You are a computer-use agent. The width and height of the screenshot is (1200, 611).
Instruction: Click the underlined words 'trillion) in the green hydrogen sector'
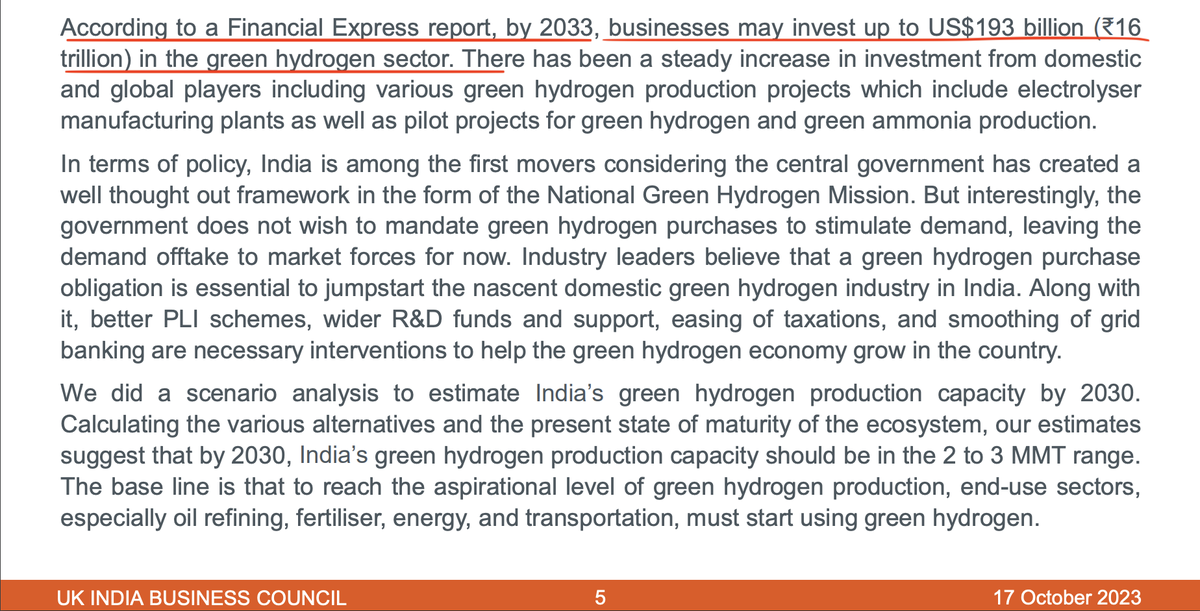click(x=257, y=59)
